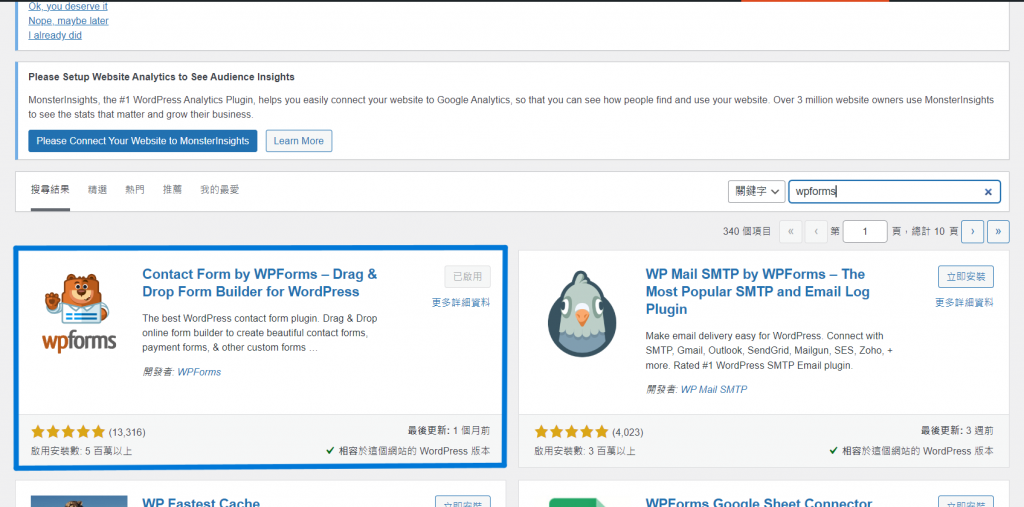Click the disabled previous page arrow
1024x507 pixels.
click(x=816, y=231)
